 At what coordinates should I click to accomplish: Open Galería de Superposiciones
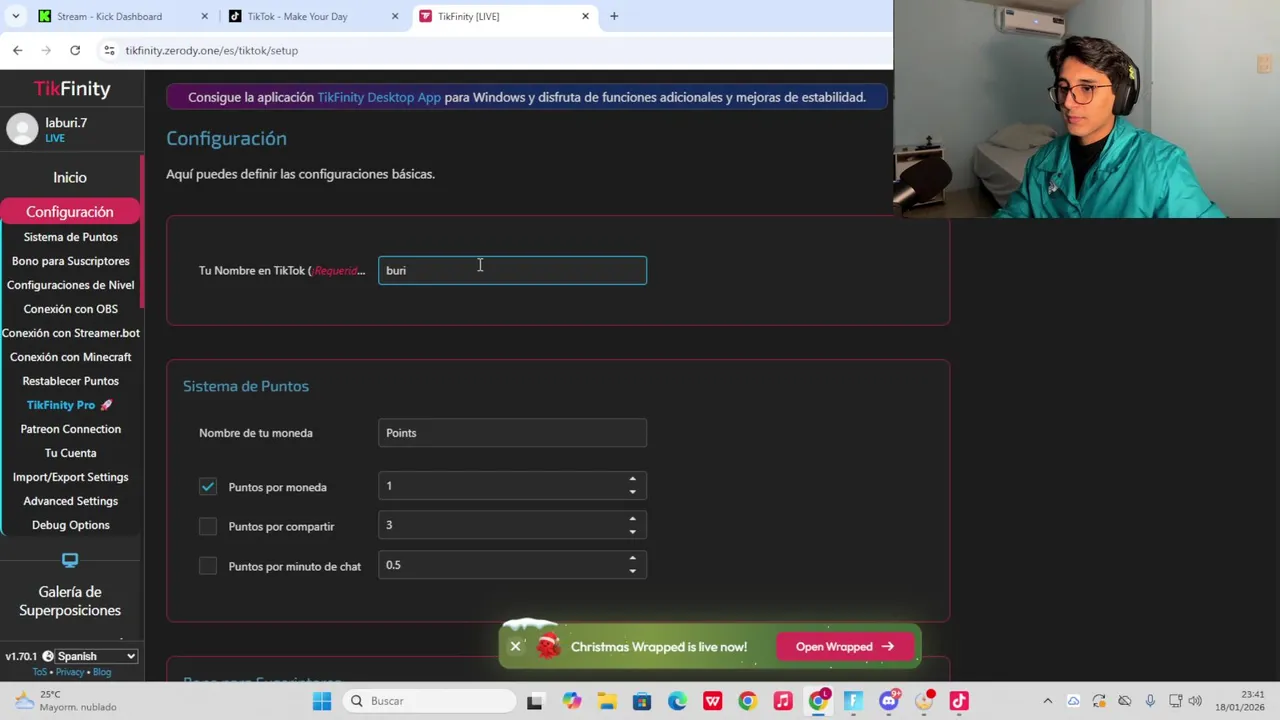coord(70,601)
